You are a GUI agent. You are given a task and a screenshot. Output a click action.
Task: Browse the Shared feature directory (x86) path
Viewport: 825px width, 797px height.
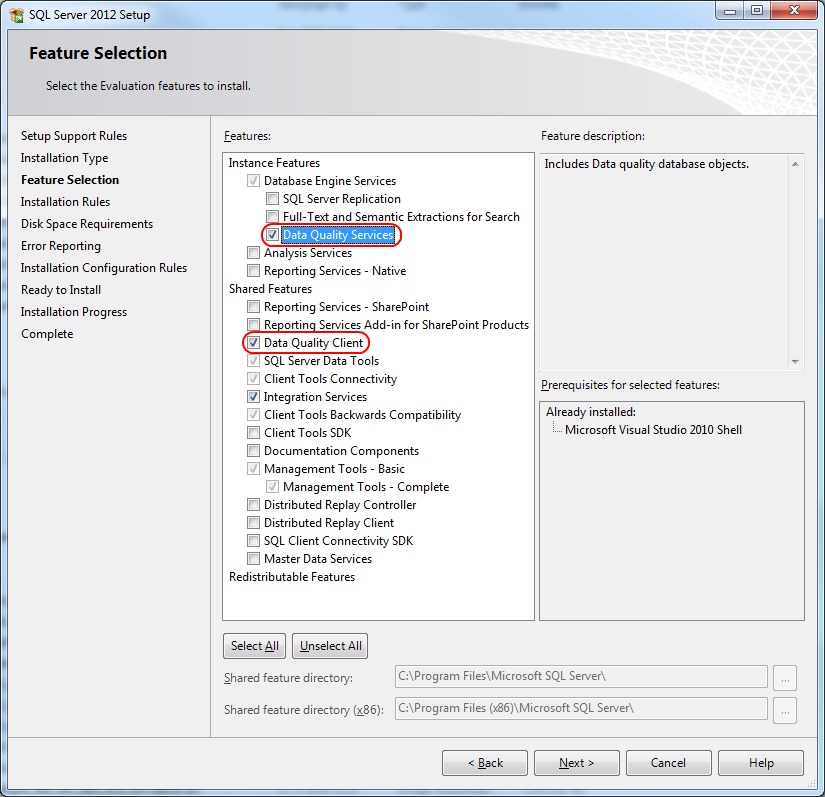click(x=785, y=710)
